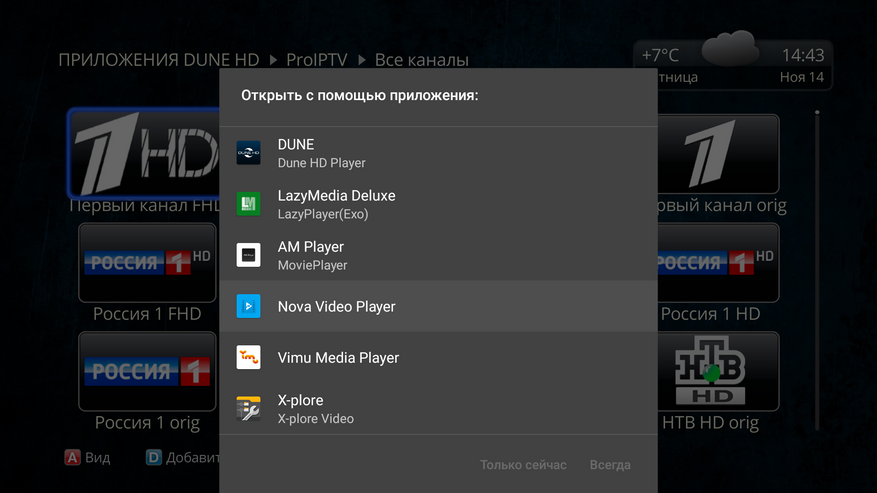Choose the LazyMedia Deluxe green icon

pyautogui.click(x=248, y=204)
